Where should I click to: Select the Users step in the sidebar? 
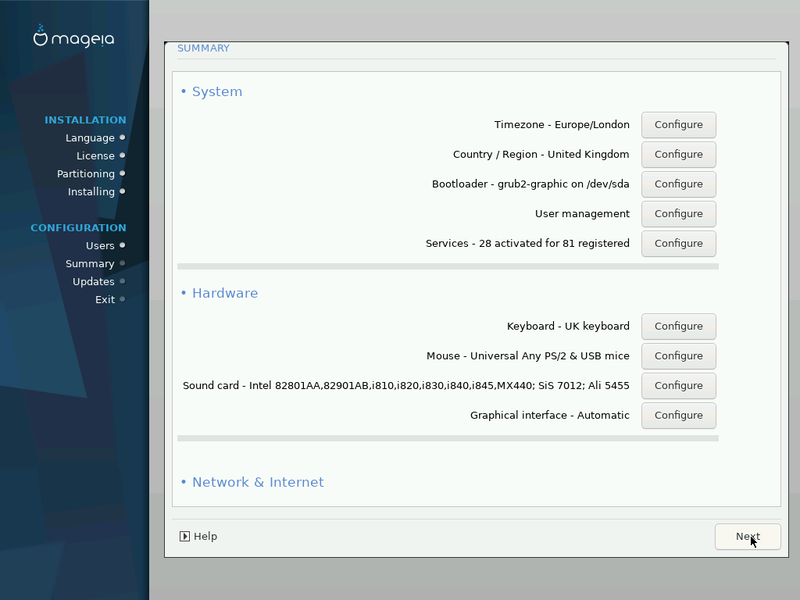pyautogui.click(x=100, y=246)
